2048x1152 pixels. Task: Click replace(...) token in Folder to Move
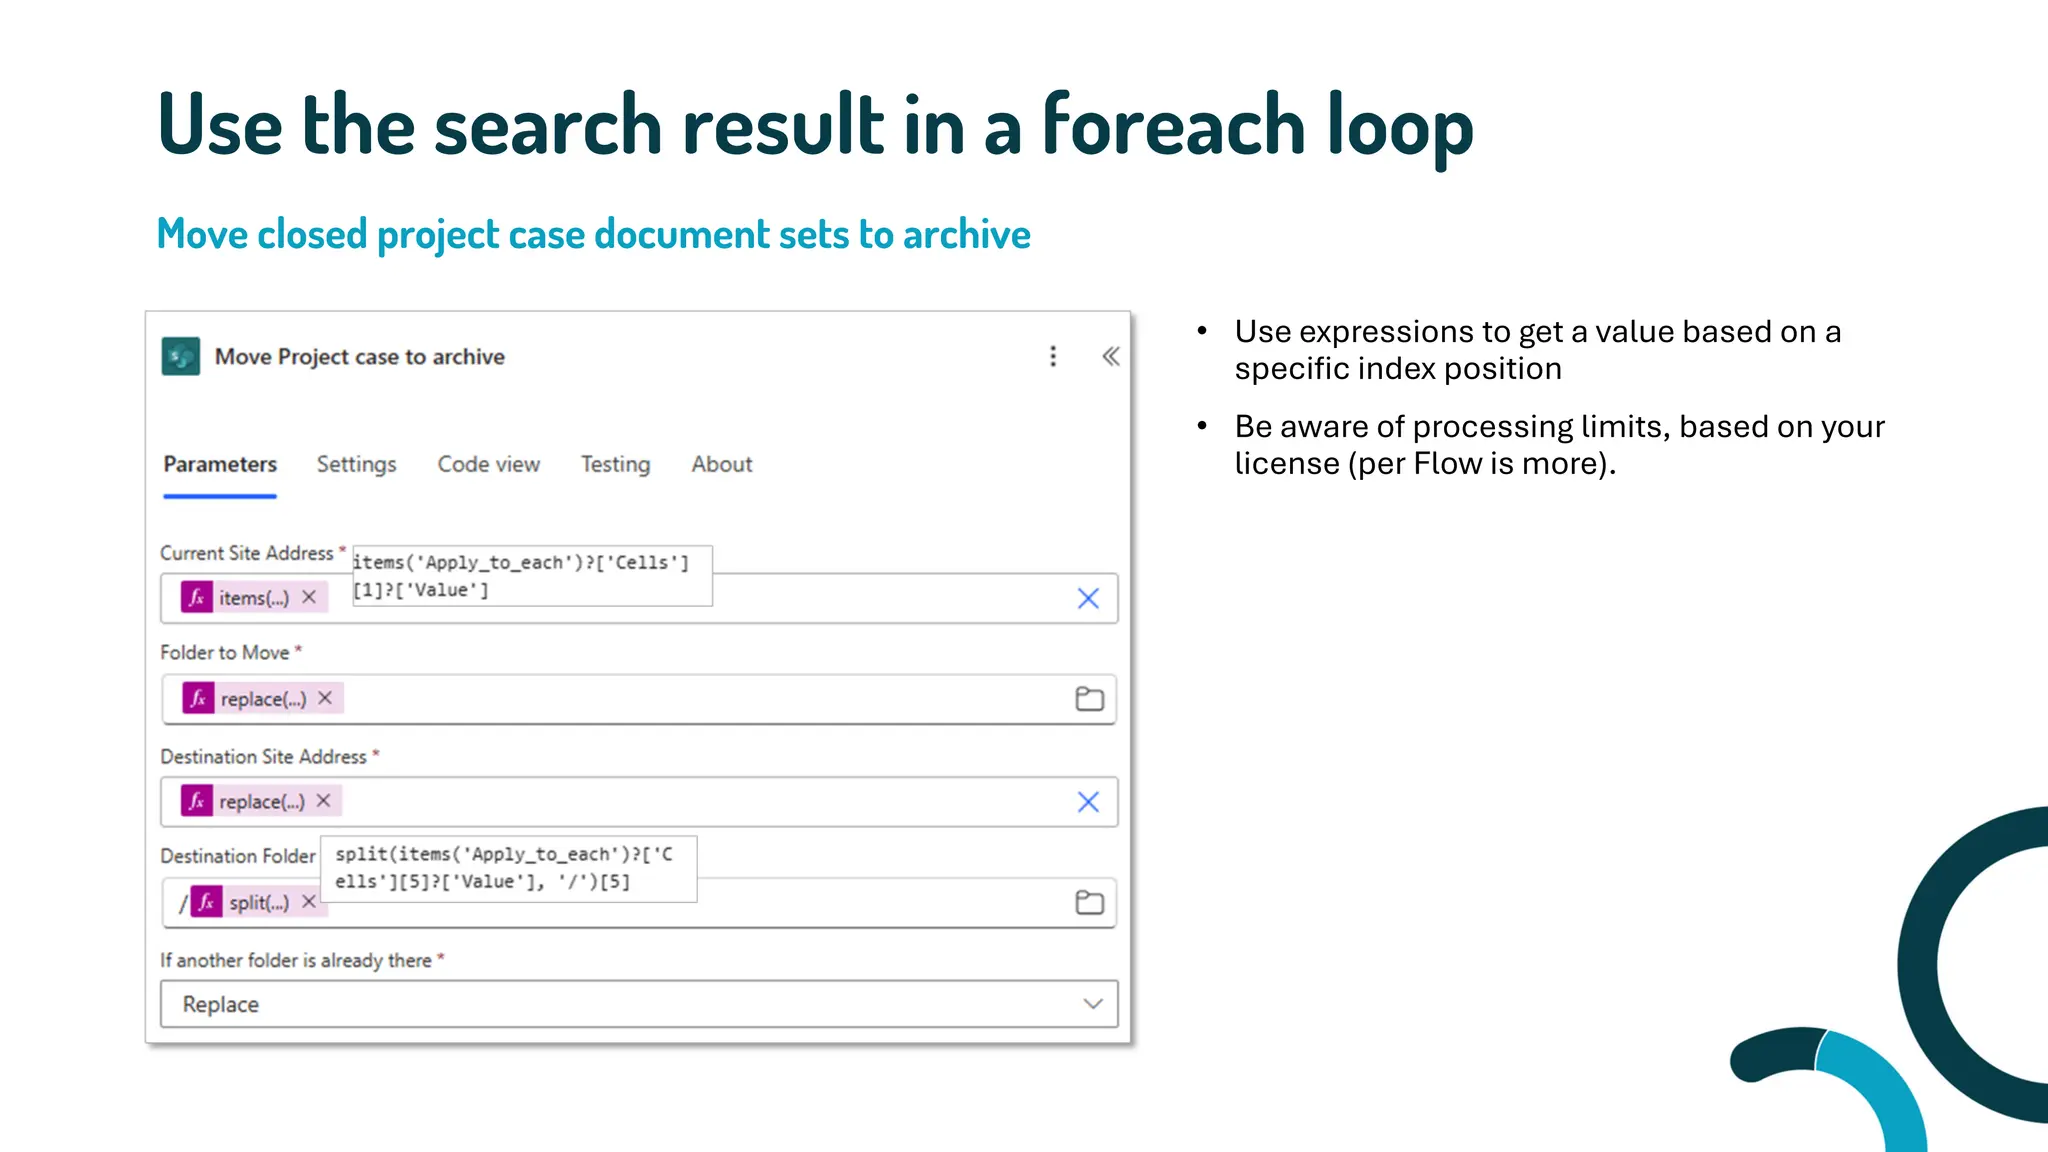pos(263,698)
